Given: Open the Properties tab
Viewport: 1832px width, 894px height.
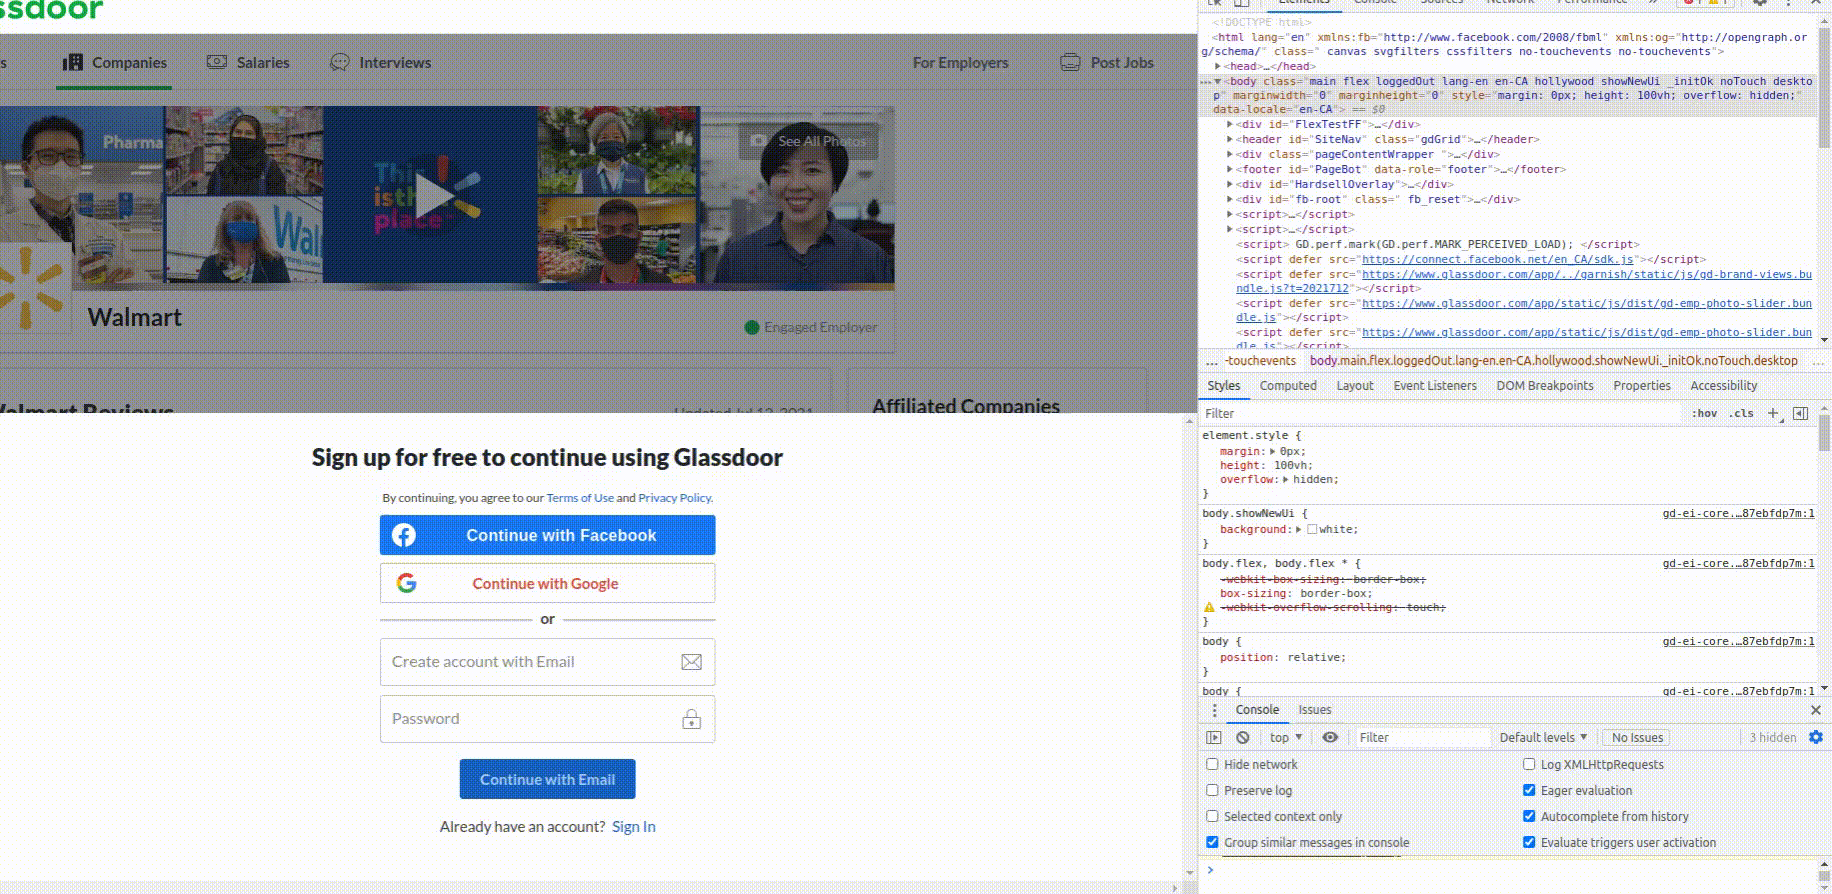Looking at the screenshot, I should [1642, 386].
